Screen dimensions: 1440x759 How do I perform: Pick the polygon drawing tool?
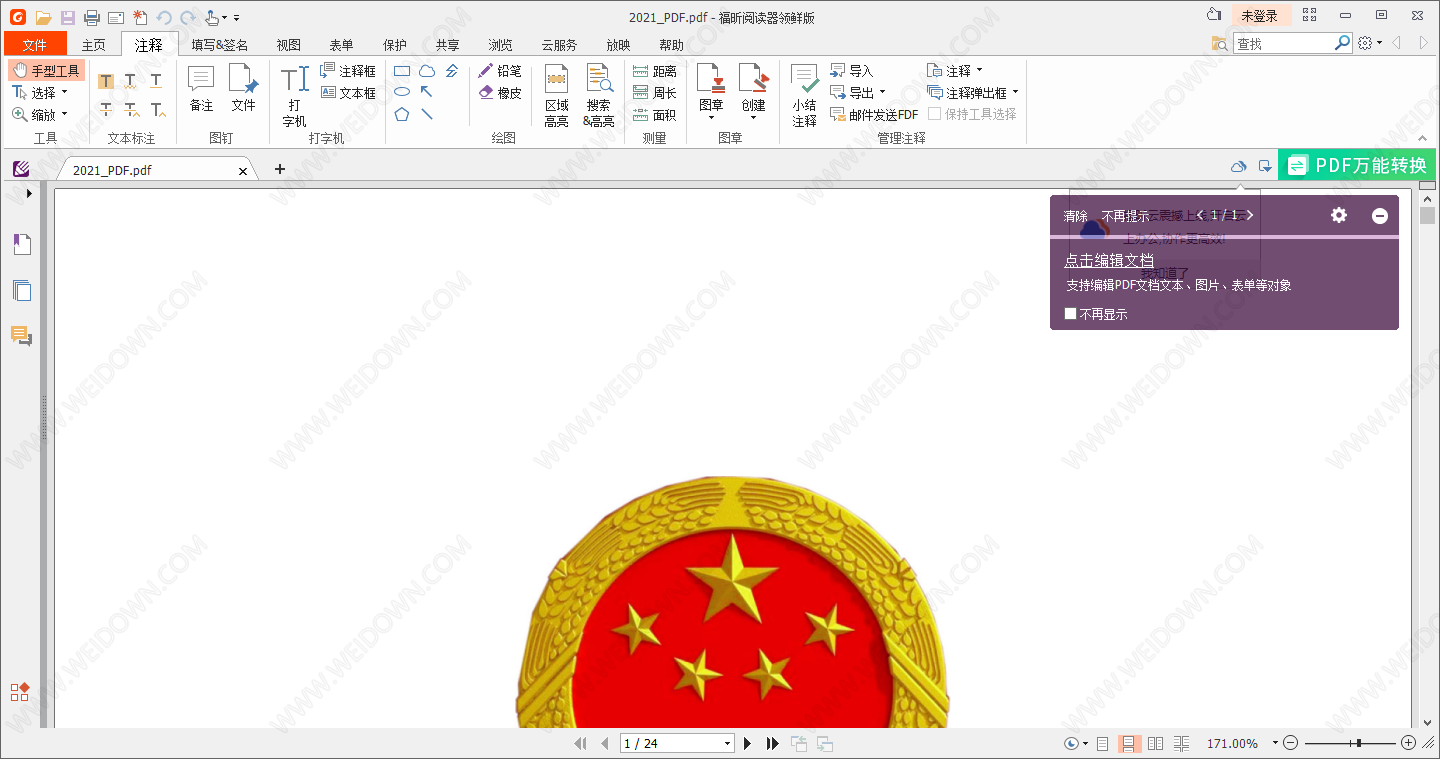(402, 114)
